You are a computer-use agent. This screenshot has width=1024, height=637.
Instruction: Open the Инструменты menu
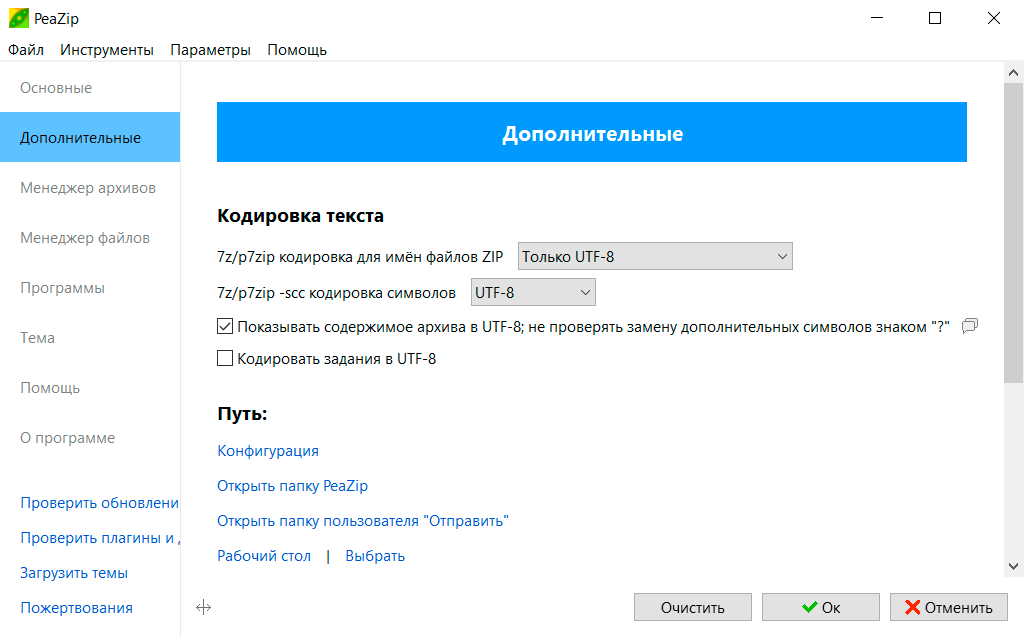(106, 50)
